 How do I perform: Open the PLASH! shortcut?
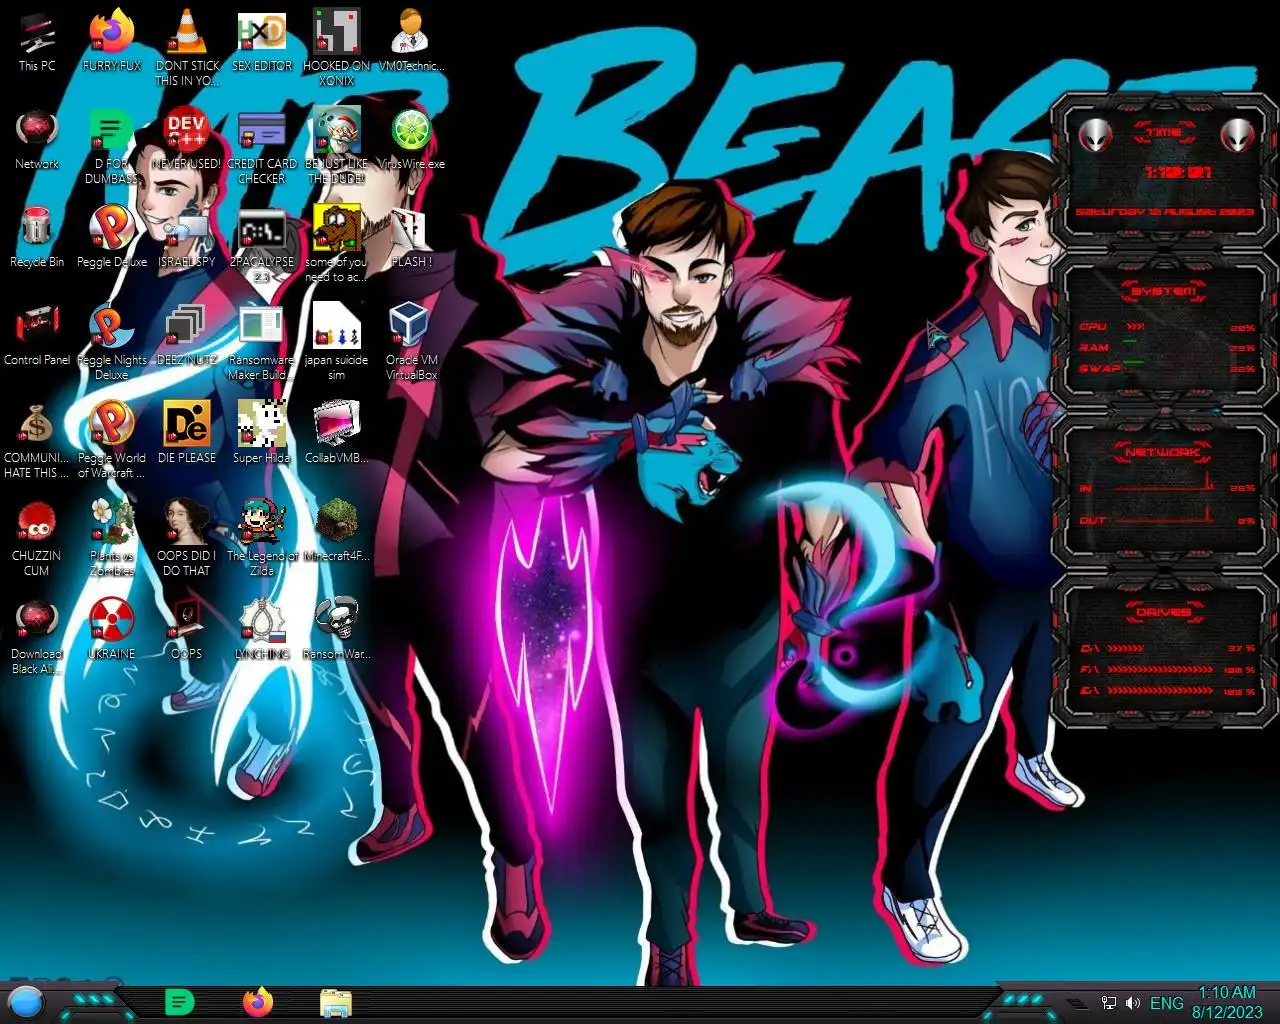point(411,236)
